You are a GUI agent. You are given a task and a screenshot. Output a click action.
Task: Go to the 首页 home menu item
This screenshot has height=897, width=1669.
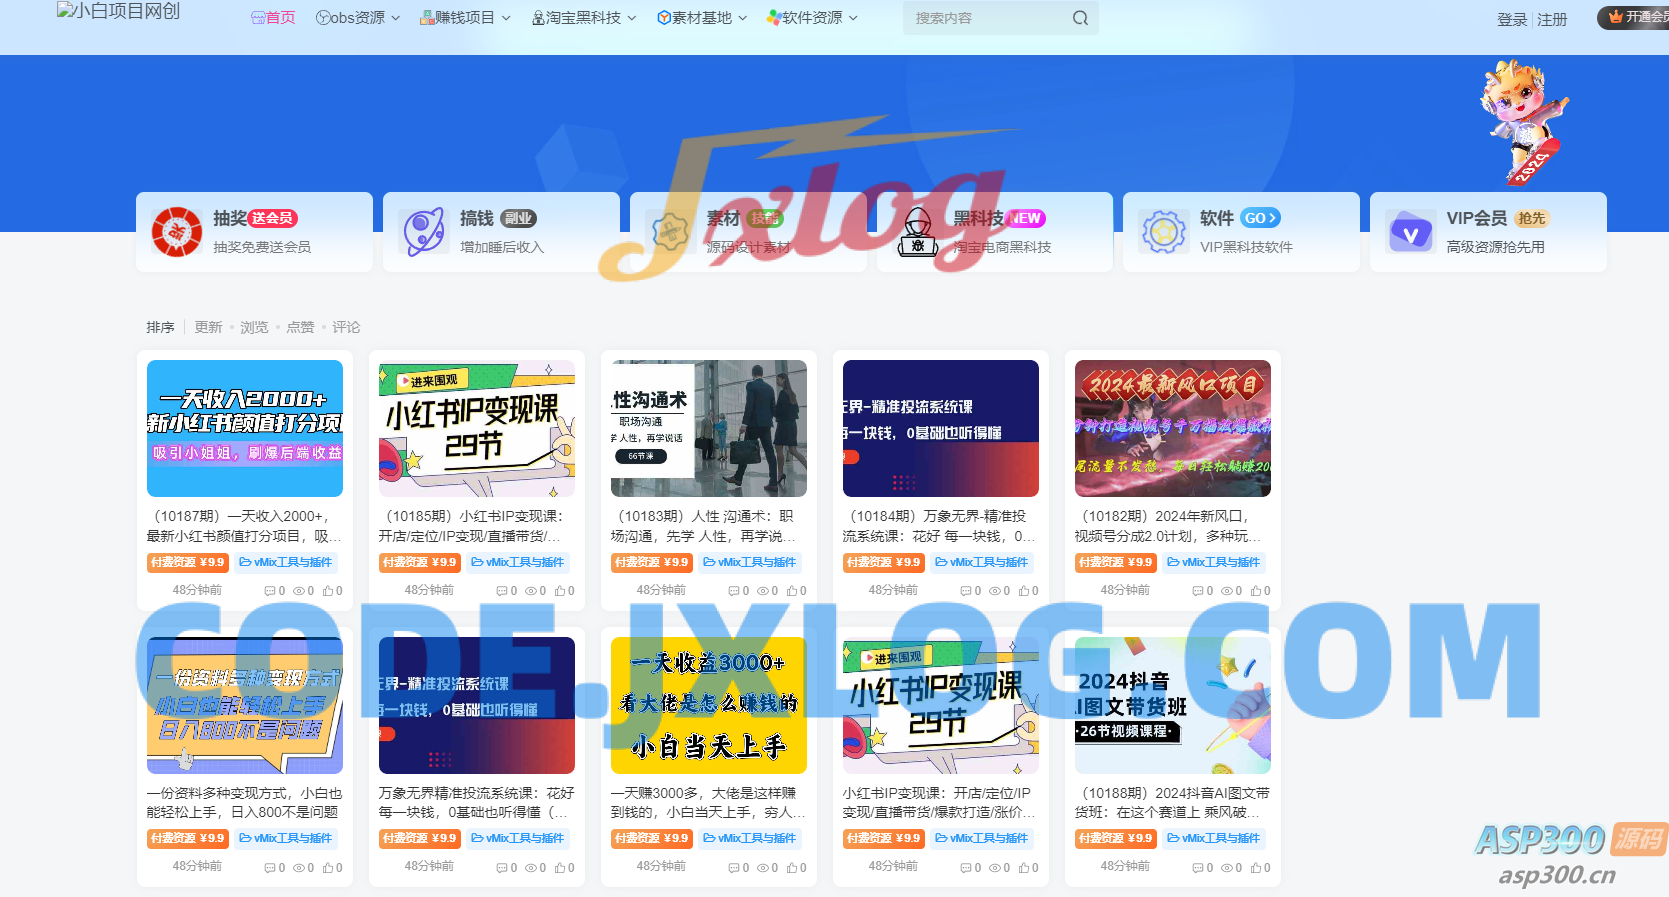pyautogui.click(x=273, y=18)
